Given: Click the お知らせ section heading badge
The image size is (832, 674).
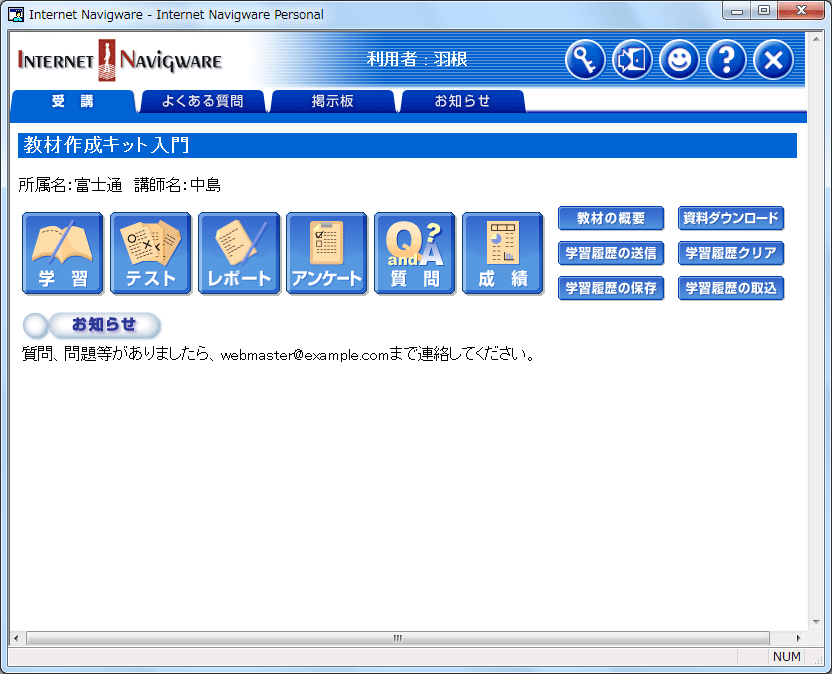Looking at the screenshot, I should pyautogui.click(x=92, y=325).
